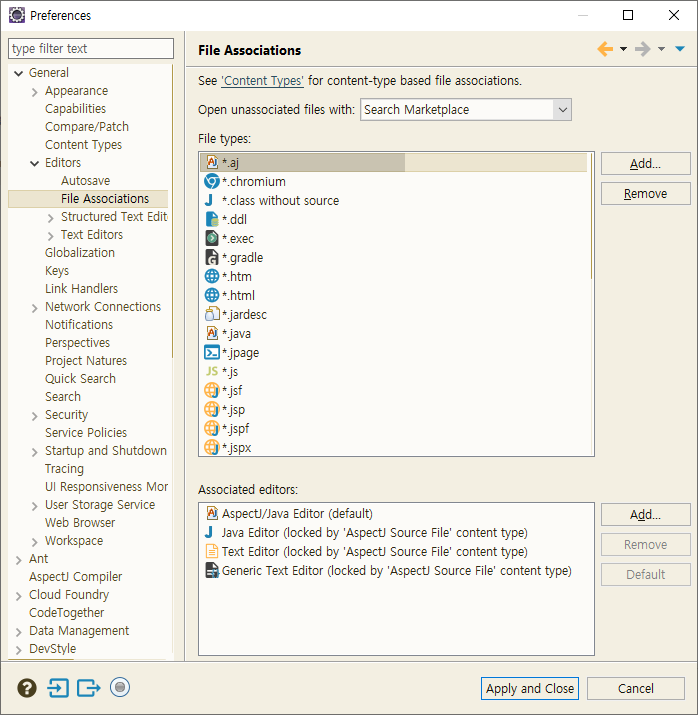Expand the Workspace node
Screen dimensions: 698x715
point(35,542)
